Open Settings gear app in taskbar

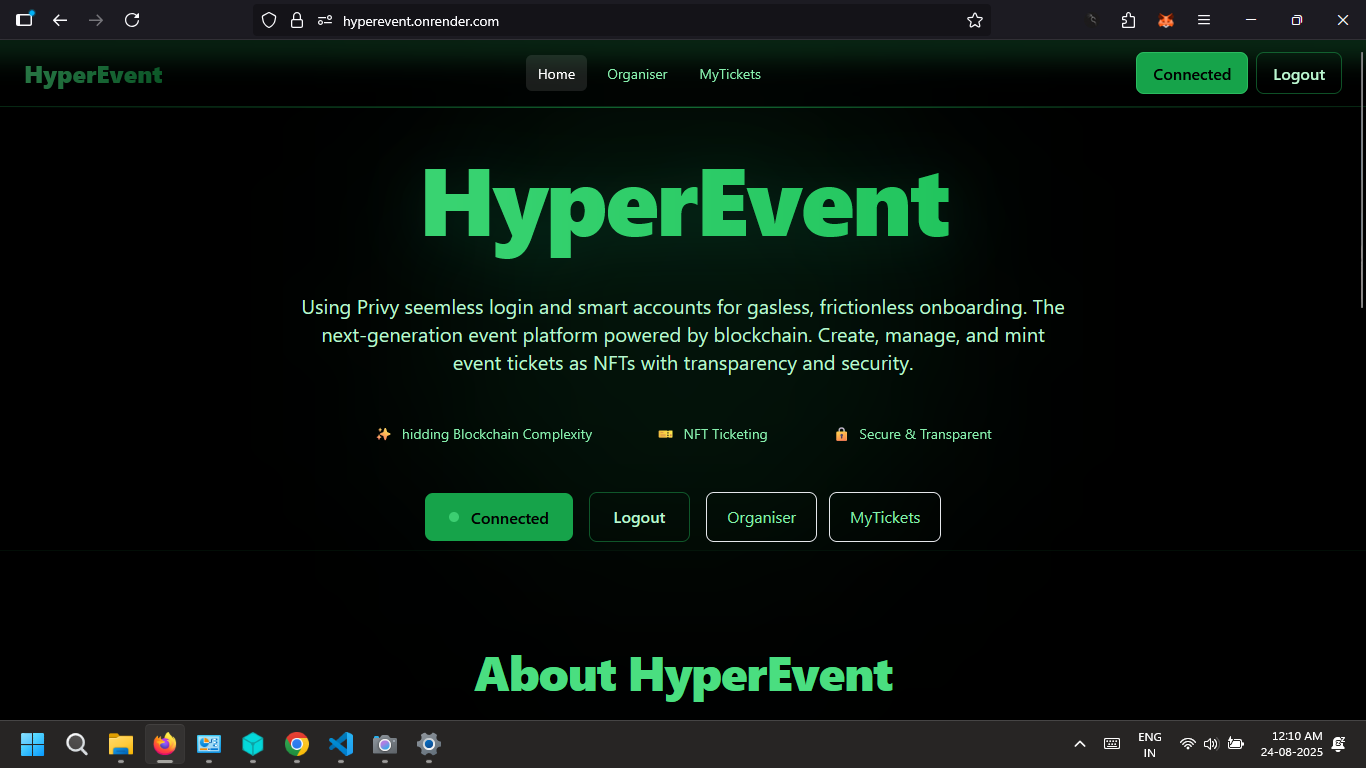429,744
